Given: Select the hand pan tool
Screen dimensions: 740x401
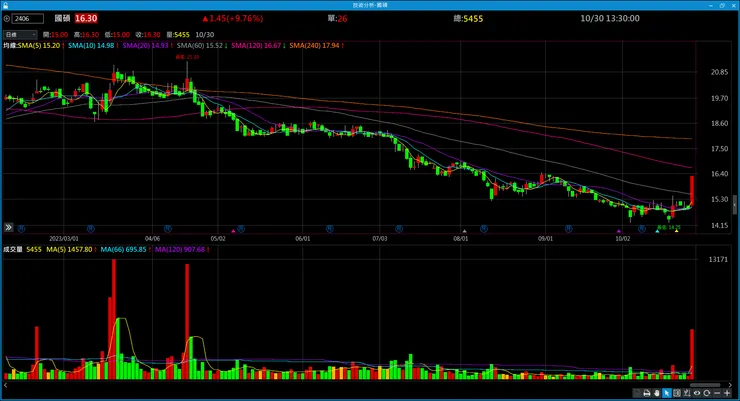Looking at the screenshot, I should (x=656, y=393).
